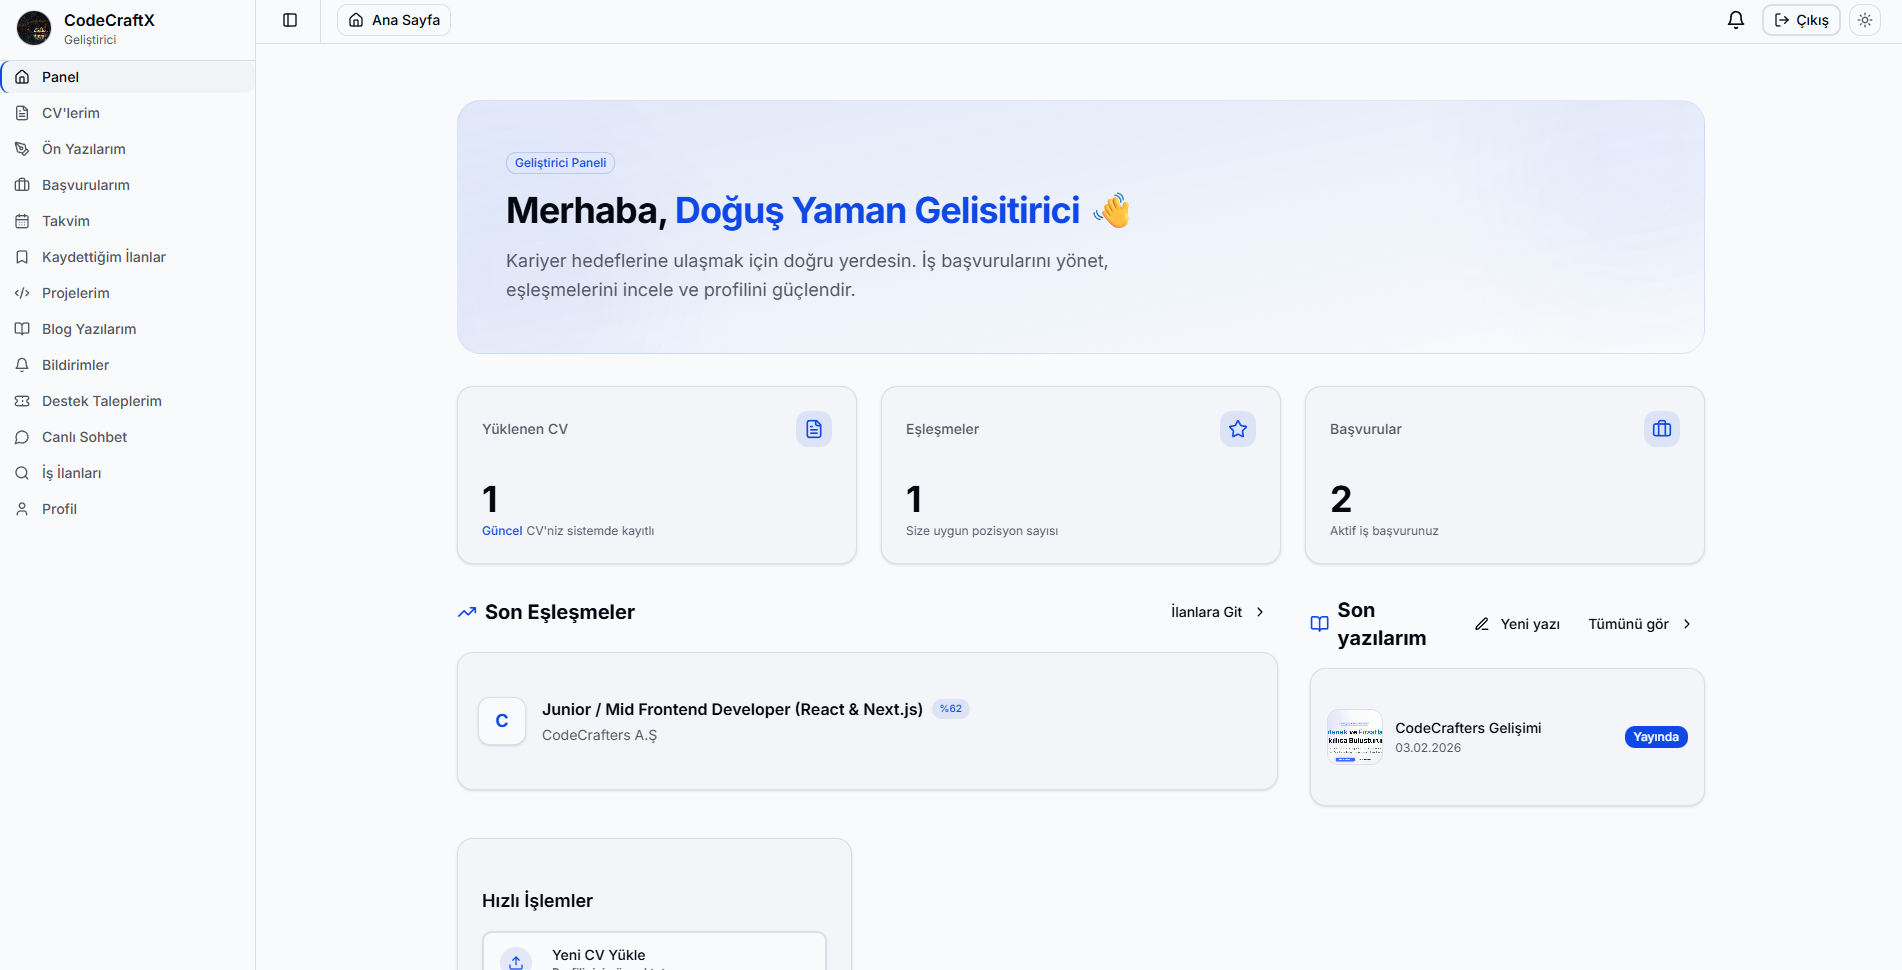Click the İş İlanları search icon

point(22,473)
